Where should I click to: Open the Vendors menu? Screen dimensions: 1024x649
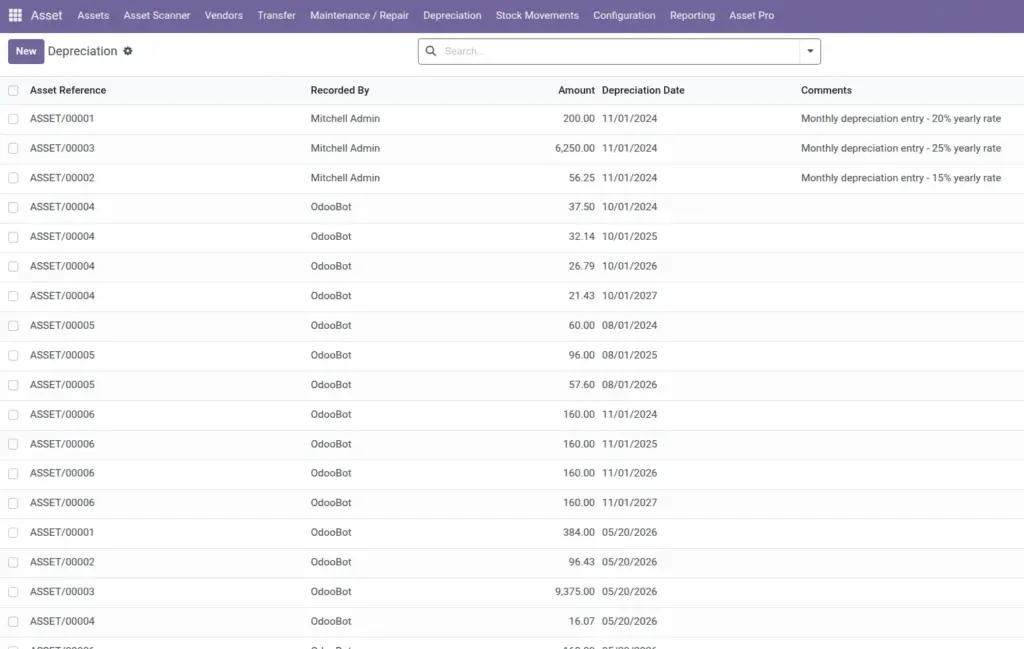coord(224,15)
